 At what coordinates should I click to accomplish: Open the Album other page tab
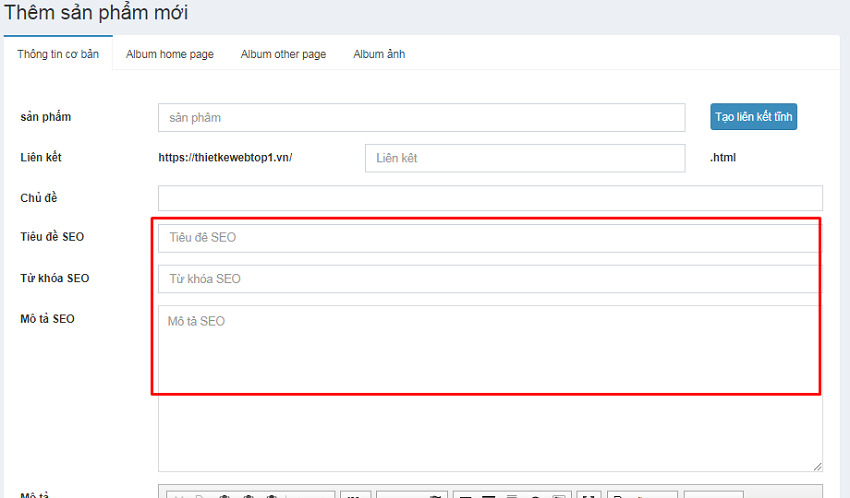(283, 54)
